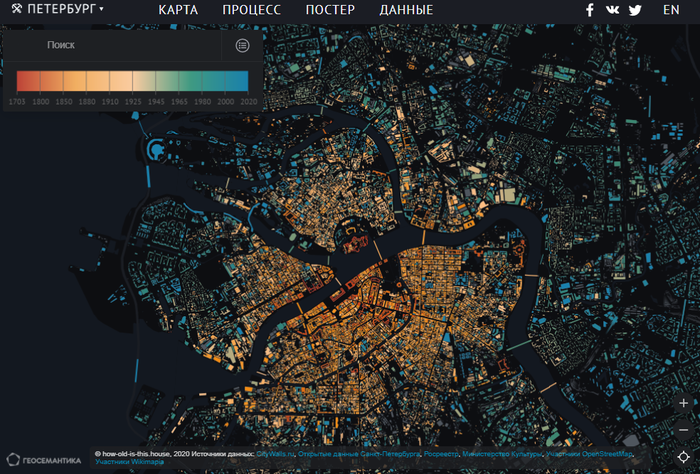The width and height of the screenshot is (700, 474).
Task: Share via the Twitter icon
Action: pyautogui.click(x=636, y=10)
